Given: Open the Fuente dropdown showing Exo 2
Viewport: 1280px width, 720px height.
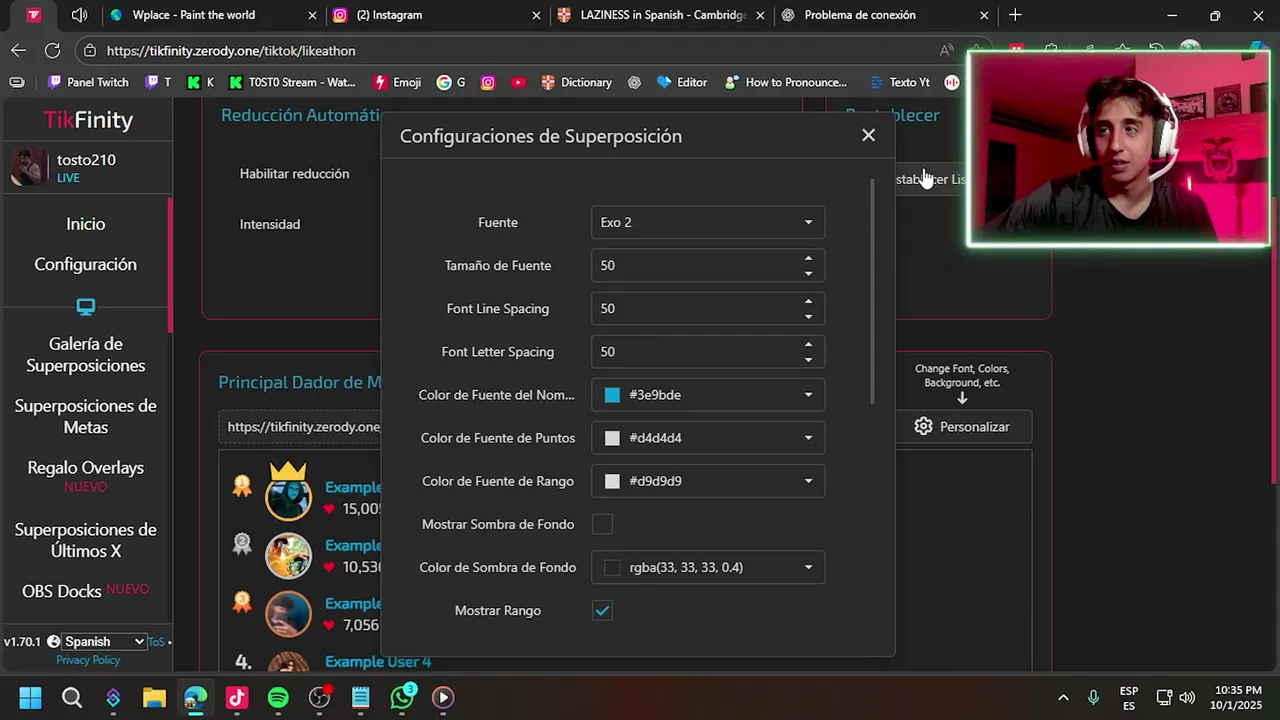Looking at the screenshot, I should (x=708, y=222).
